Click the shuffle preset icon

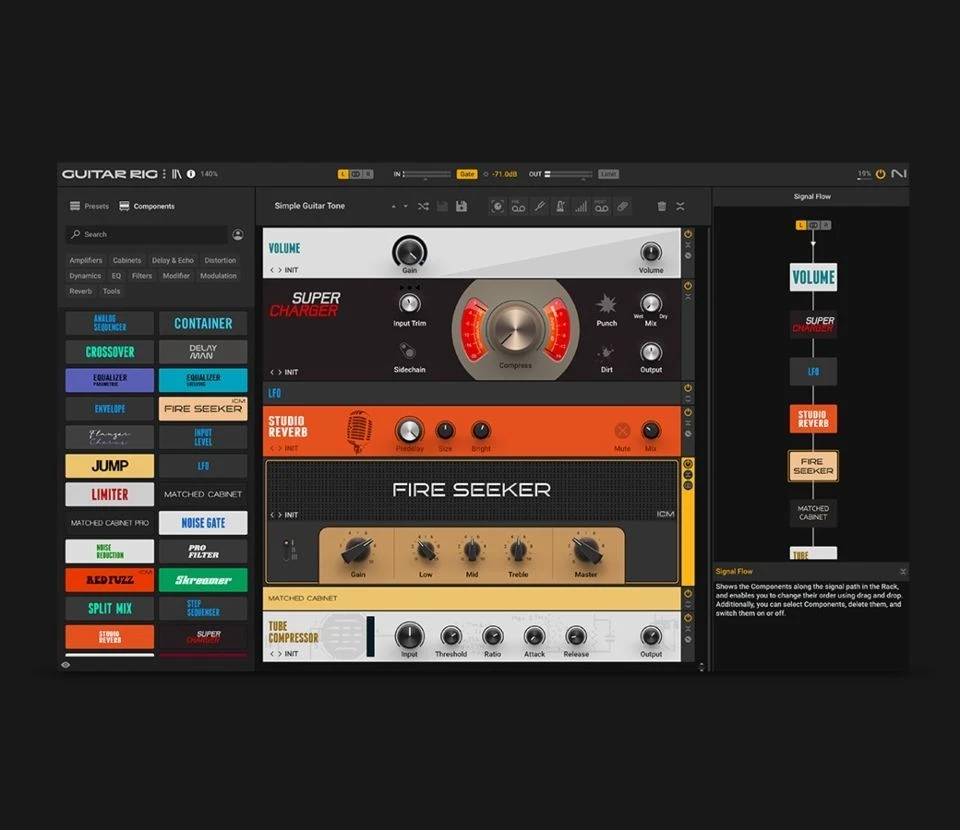pyautogui.click(x=423, y=206)
